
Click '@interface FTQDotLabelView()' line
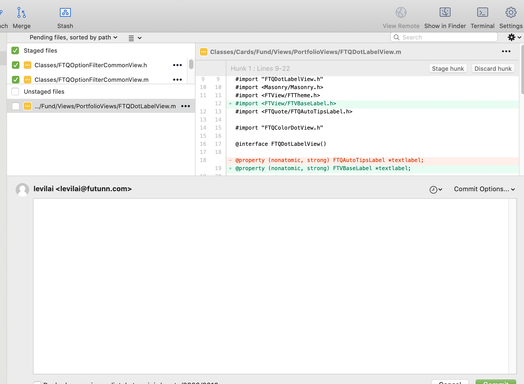coord(281,144)
